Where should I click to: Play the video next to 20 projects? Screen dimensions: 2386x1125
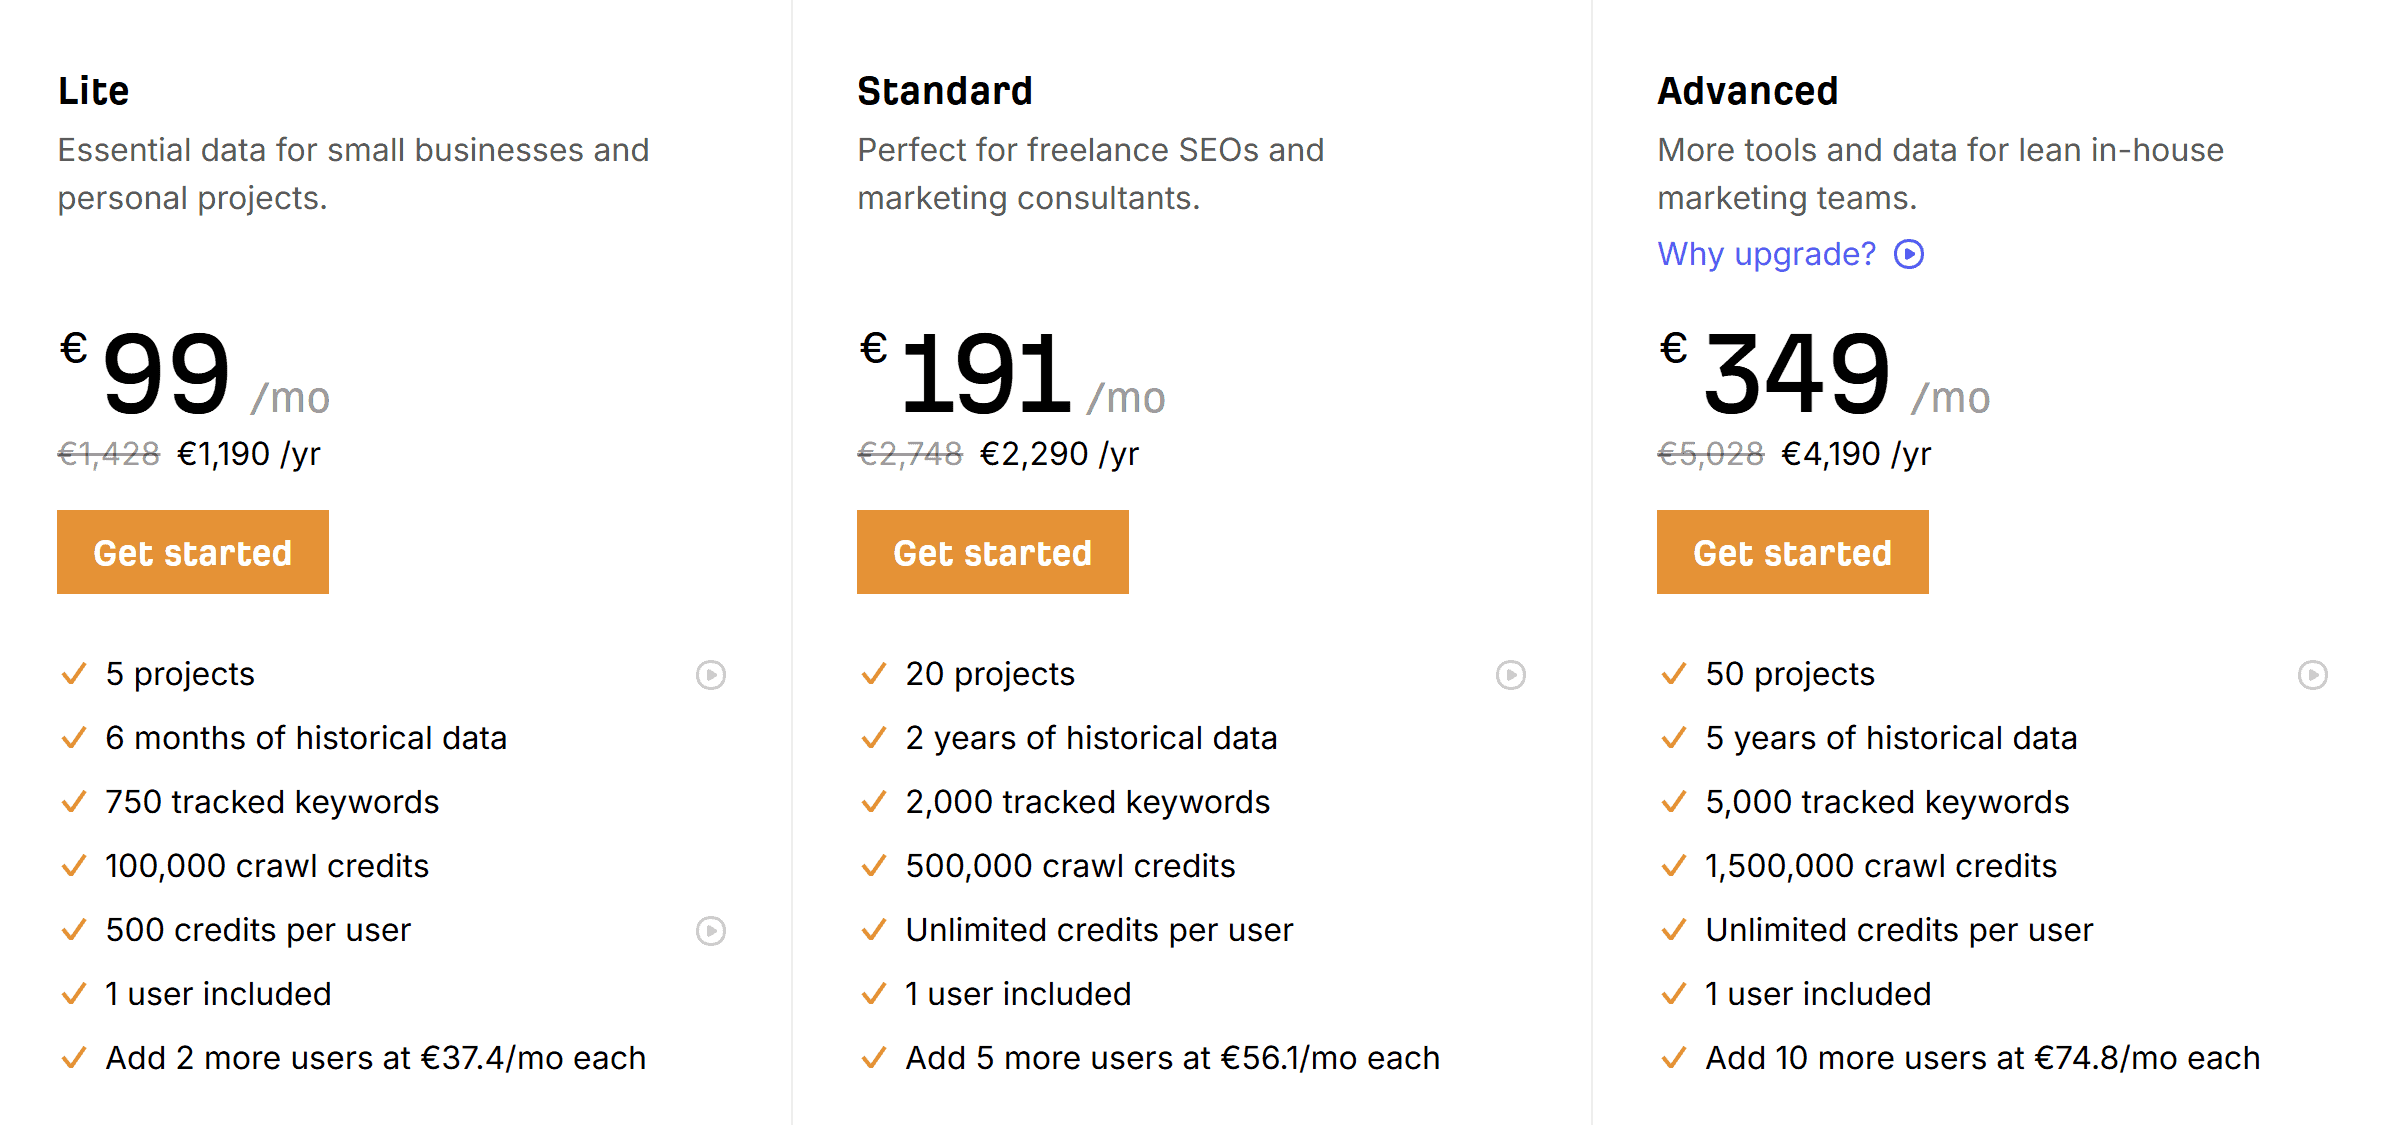click(1511, 675)
